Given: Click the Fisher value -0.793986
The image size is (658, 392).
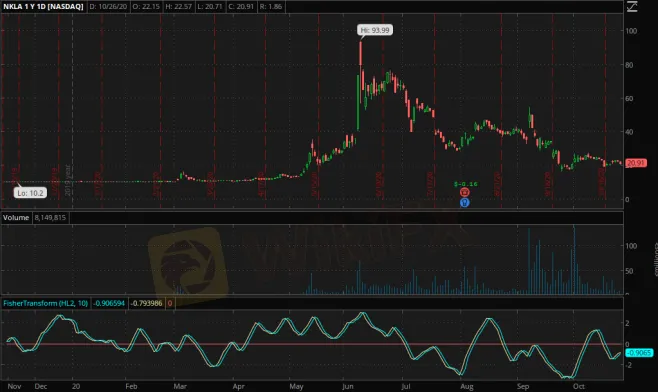Looking at the screenshot, I should [x=146, y=303].
